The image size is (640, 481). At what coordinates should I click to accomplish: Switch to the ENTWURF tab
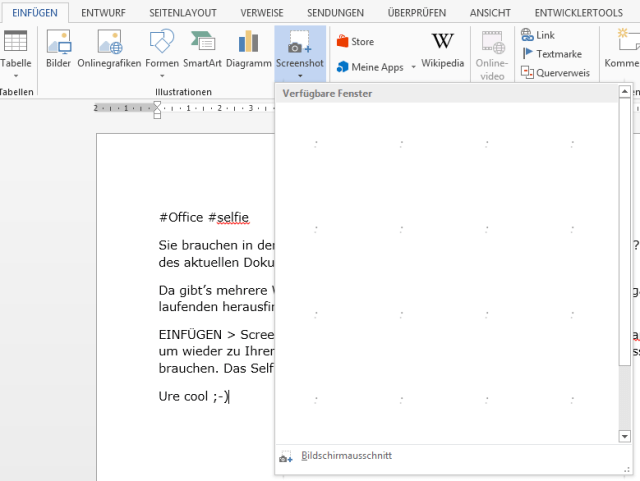(103, 12)
